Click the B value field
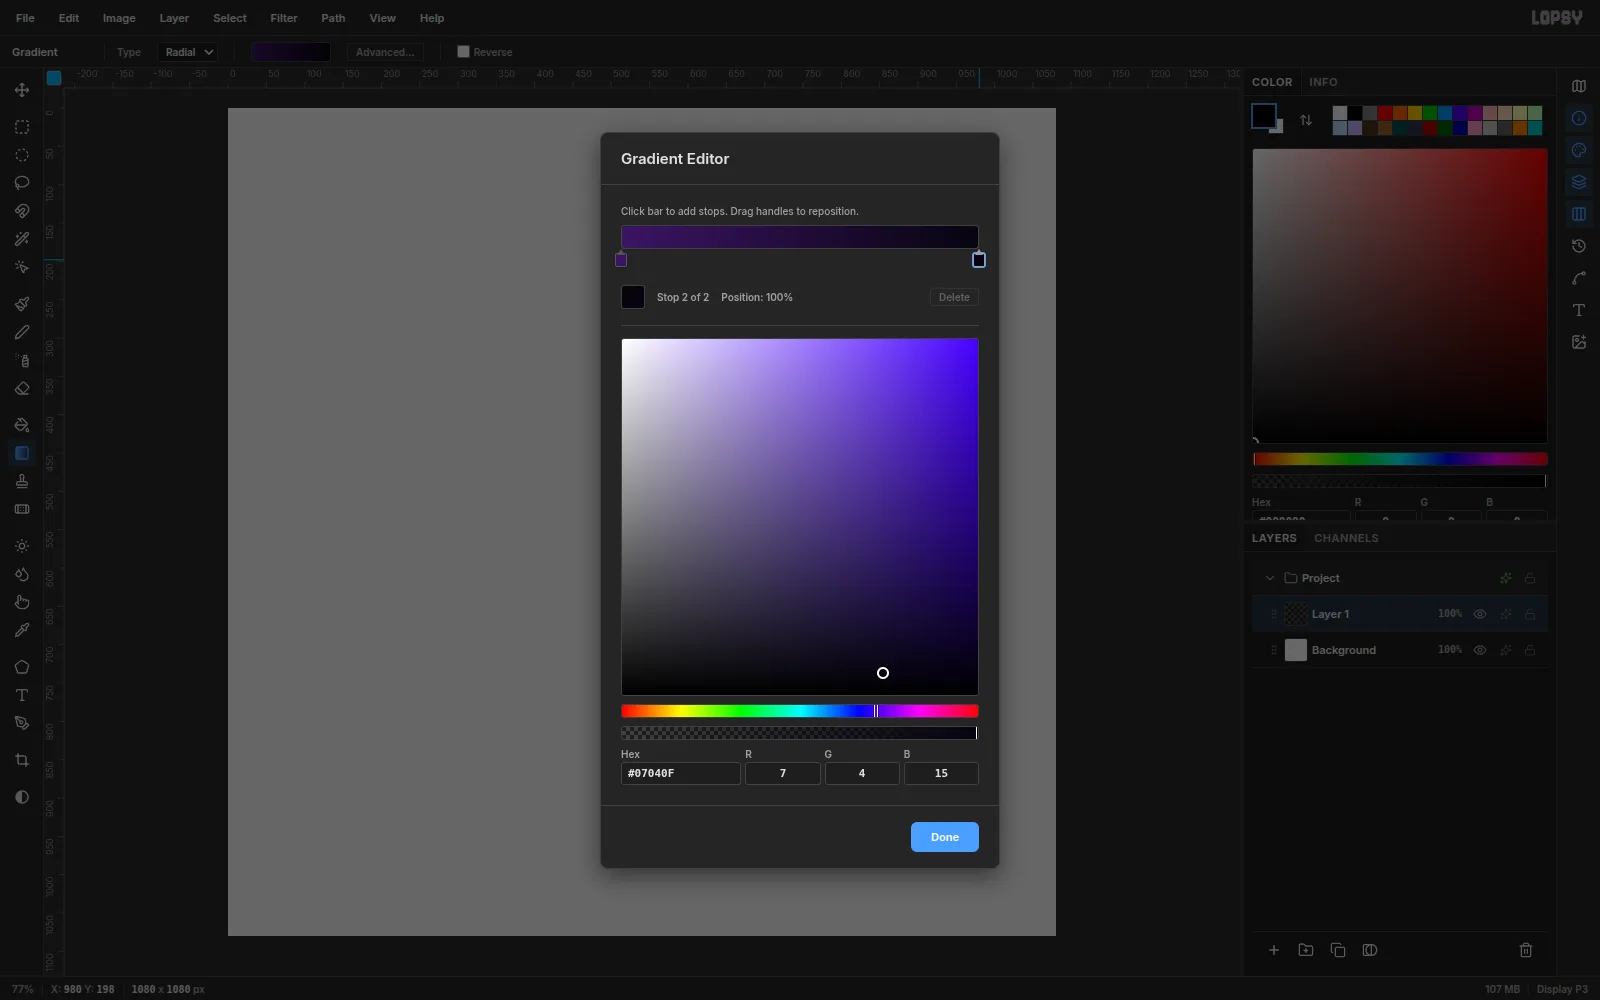The width and height of the screenshot is (1600, 1000). (941, 773)
